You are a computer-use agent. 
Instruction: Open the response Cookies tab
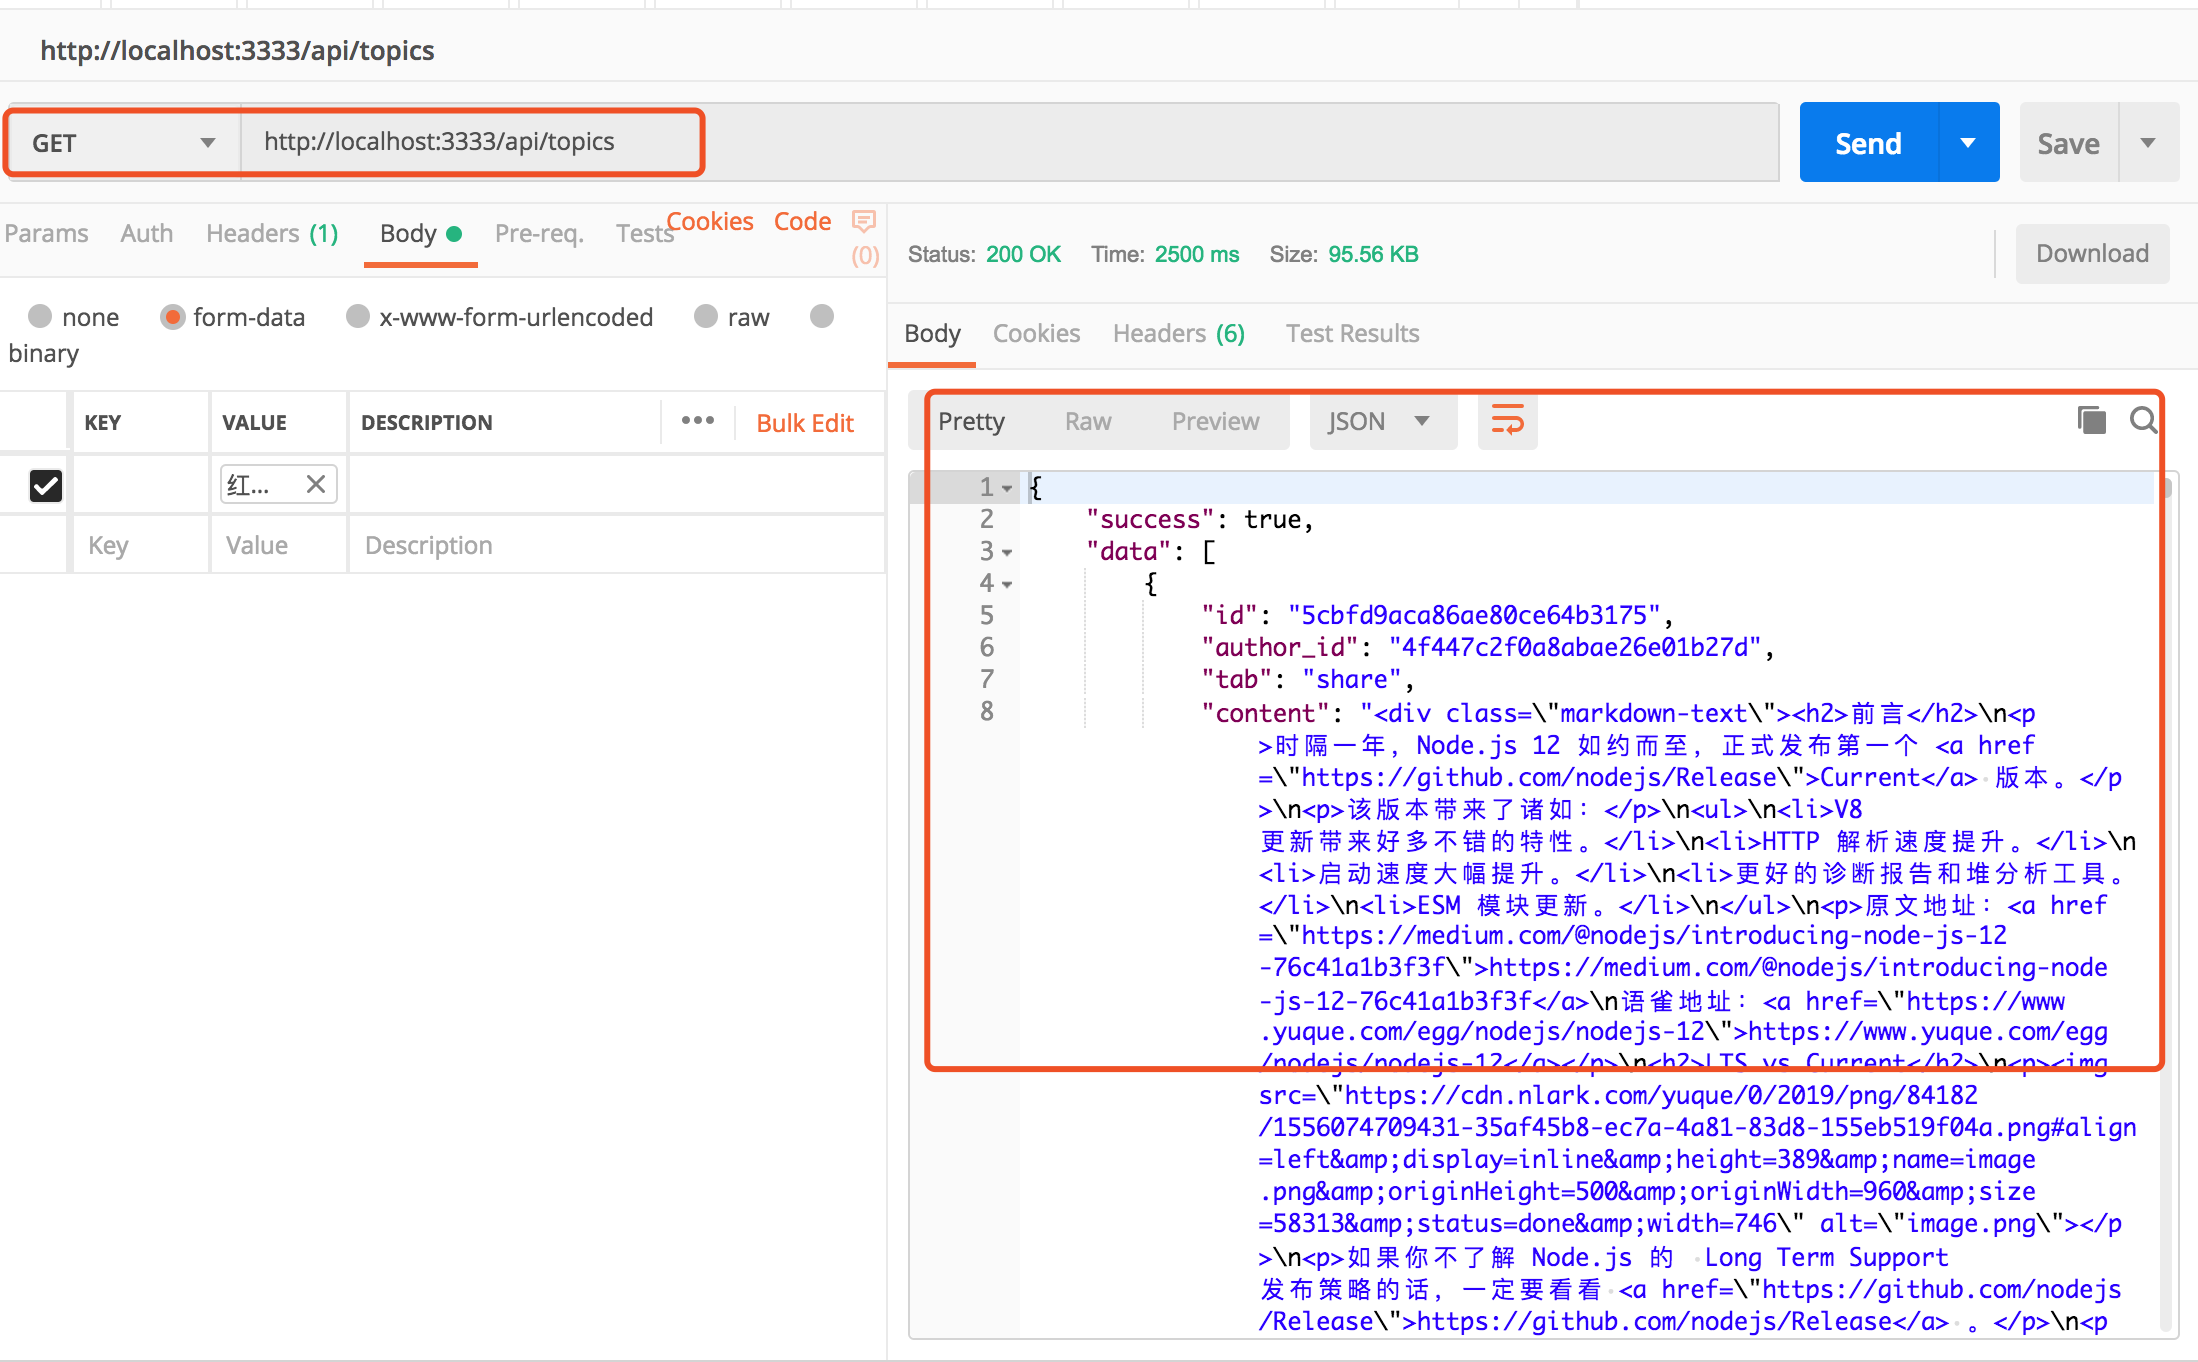[1036, 333]
